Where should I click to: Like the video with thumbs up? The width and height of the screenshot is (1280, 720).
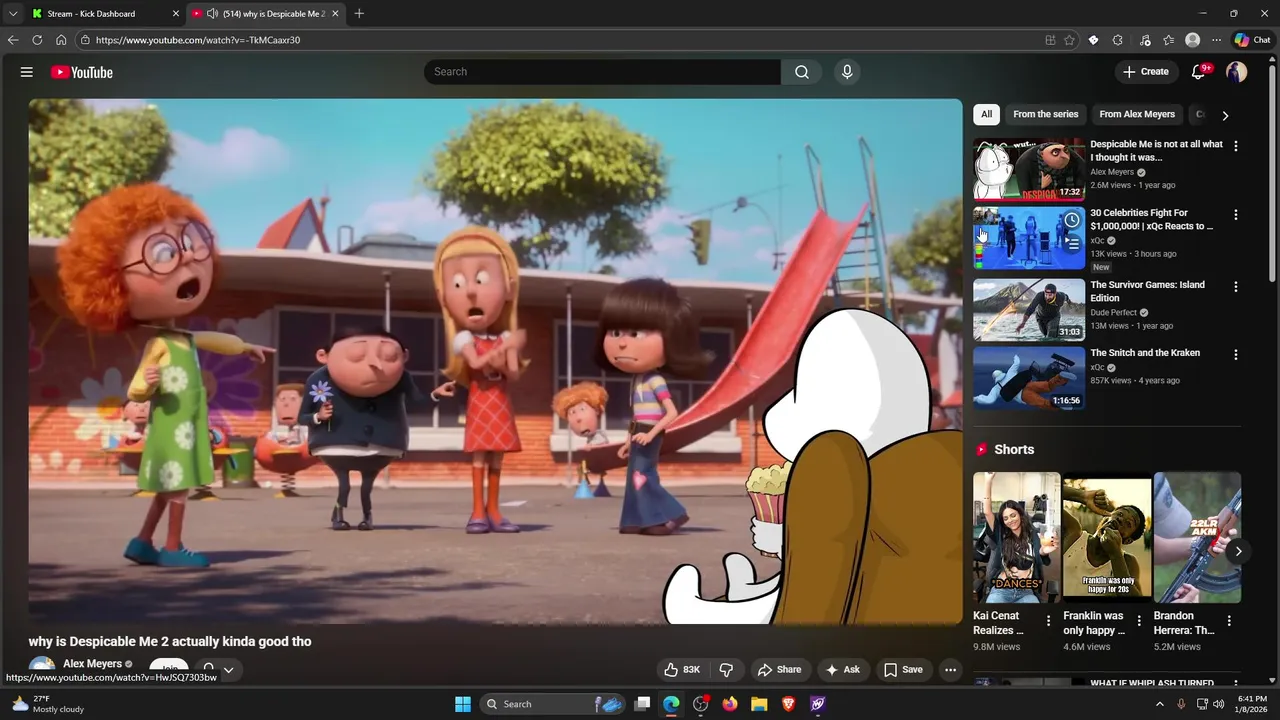click(x=682, y=670)
